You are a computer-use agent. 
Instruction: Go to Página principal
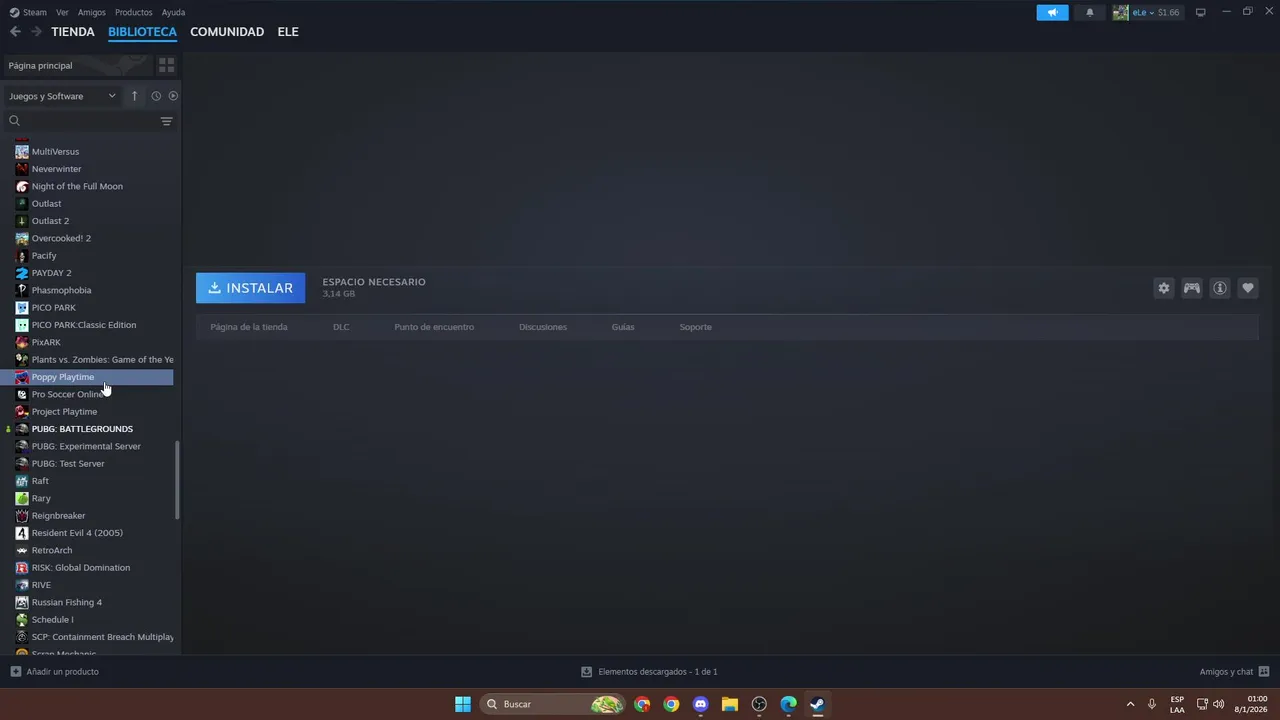coord(78,65)
